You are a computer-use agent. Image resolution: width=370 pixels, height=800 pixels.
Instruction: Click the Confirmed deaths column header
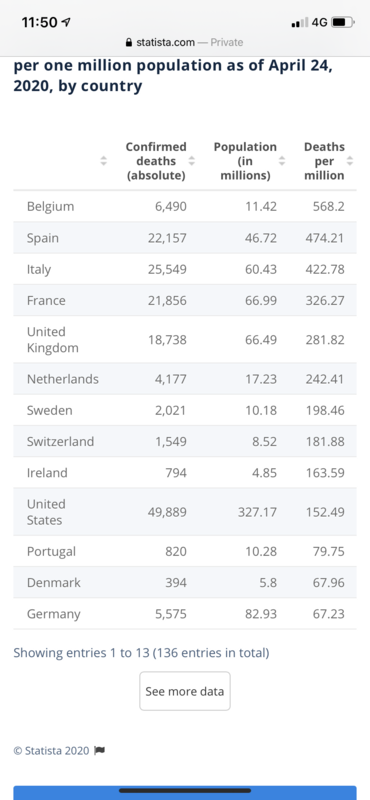coord(155,161)
